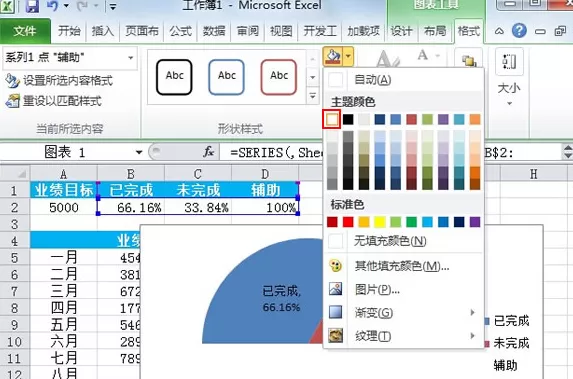Click the formula bar expand arrows

point(567,152)
